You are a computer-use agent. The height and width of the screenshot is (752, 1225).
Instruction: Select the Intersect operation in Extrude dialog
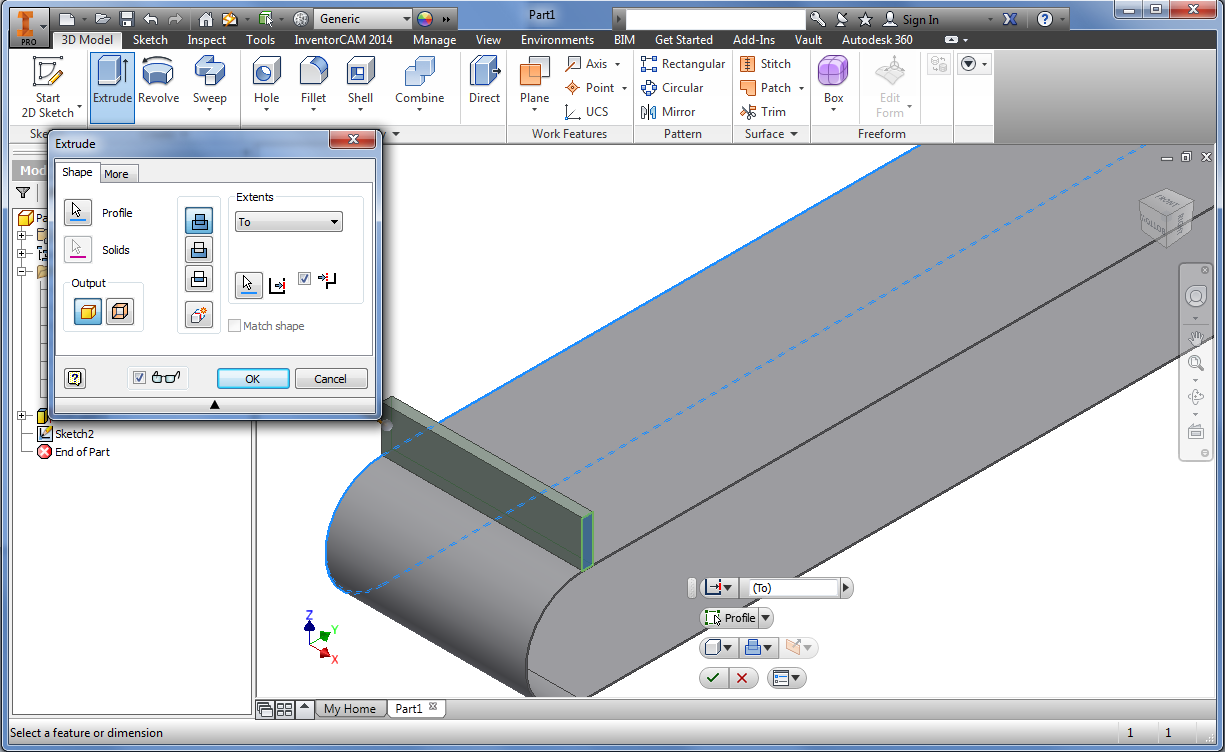[x=199, y=279]
